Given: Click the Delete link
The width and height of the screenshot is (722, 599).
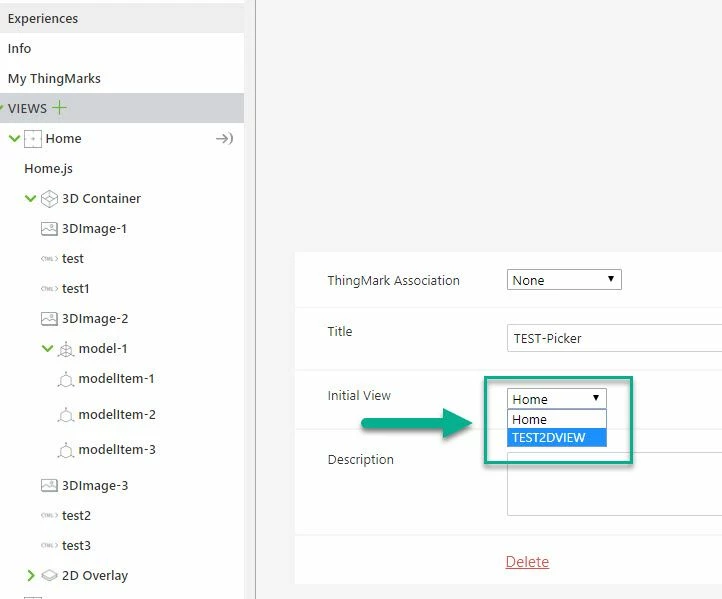Looking at the screenshot, I should coord(527,562).
